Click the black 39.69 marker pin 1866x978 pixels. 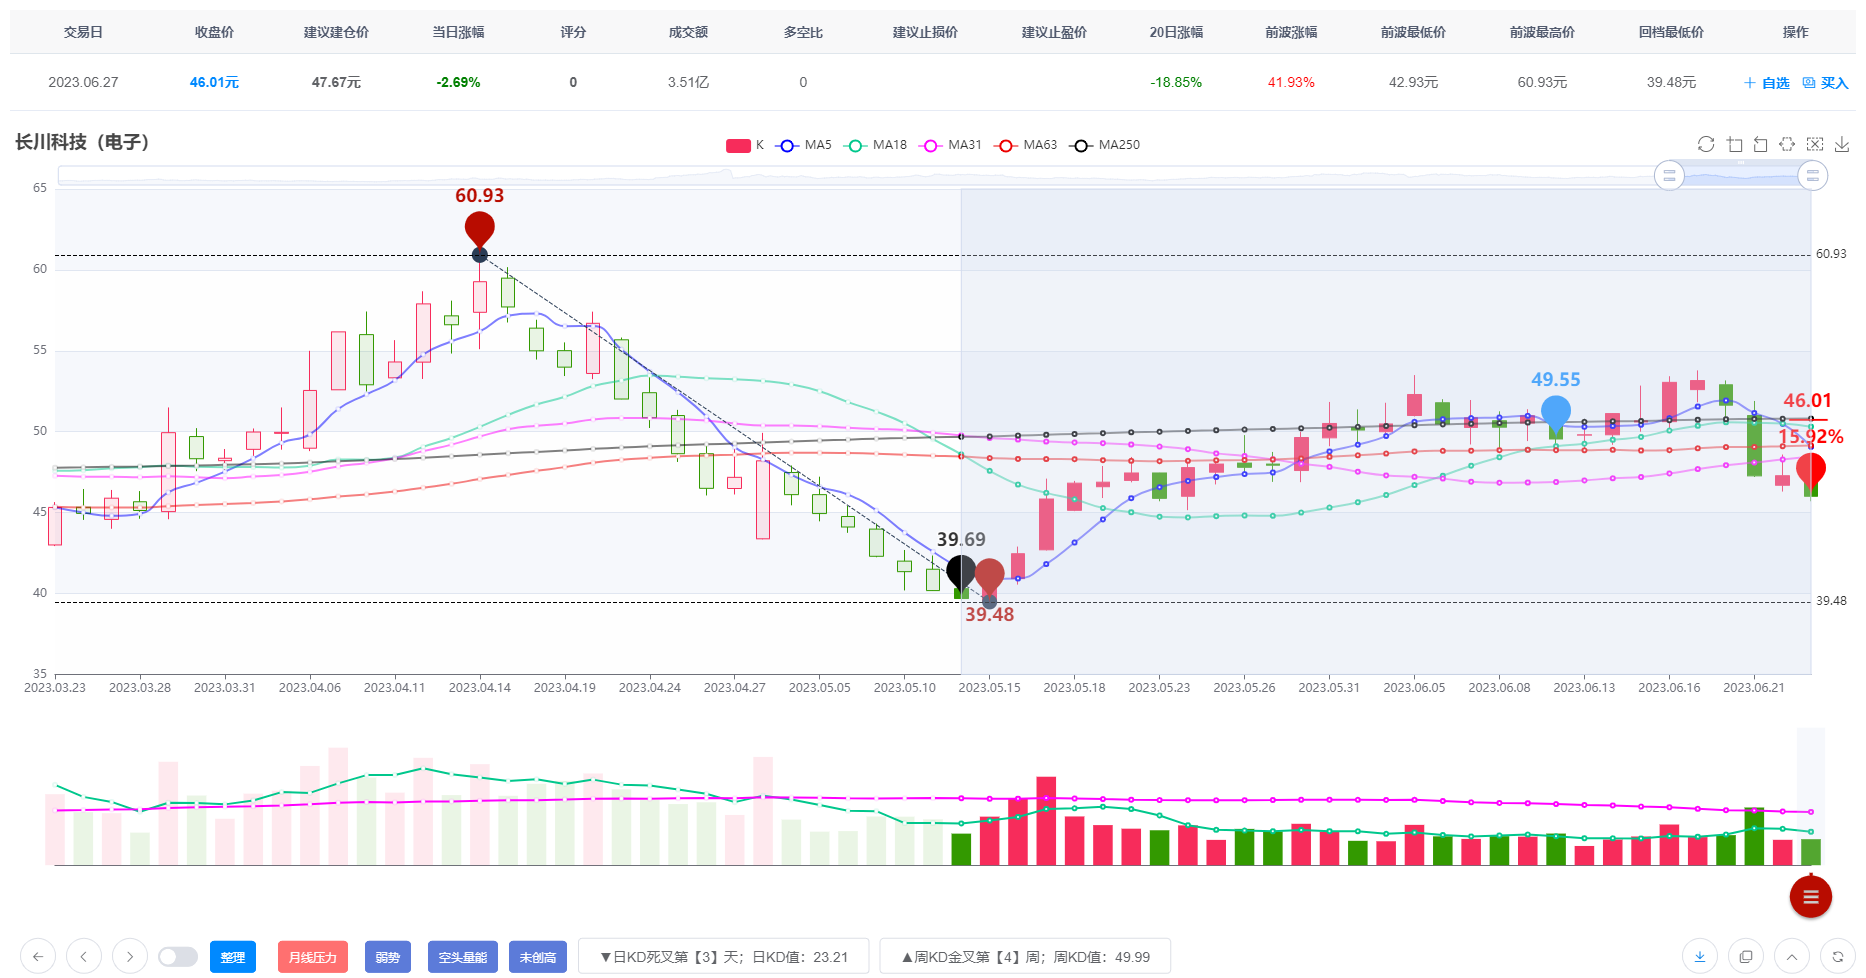pyautogui.click(x=961, y=573)
